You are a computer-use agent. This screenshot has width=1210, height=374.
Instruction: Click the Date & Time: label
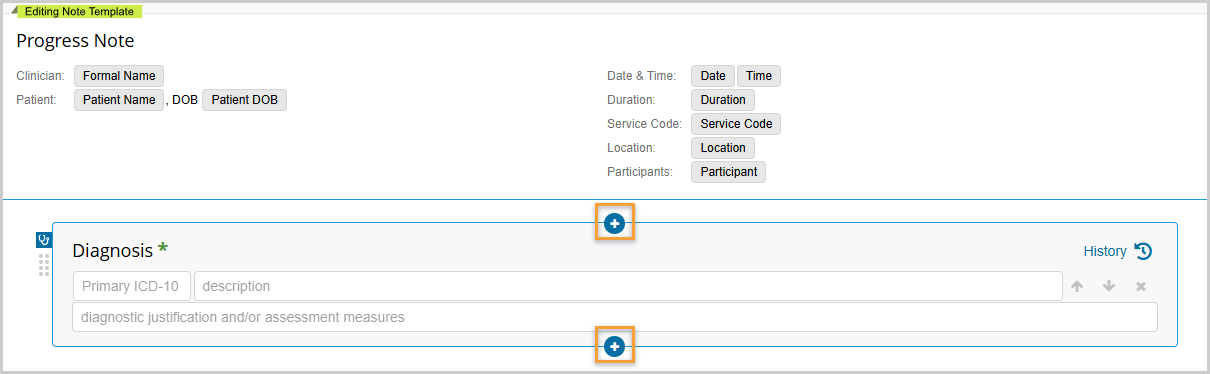[642, 76]
